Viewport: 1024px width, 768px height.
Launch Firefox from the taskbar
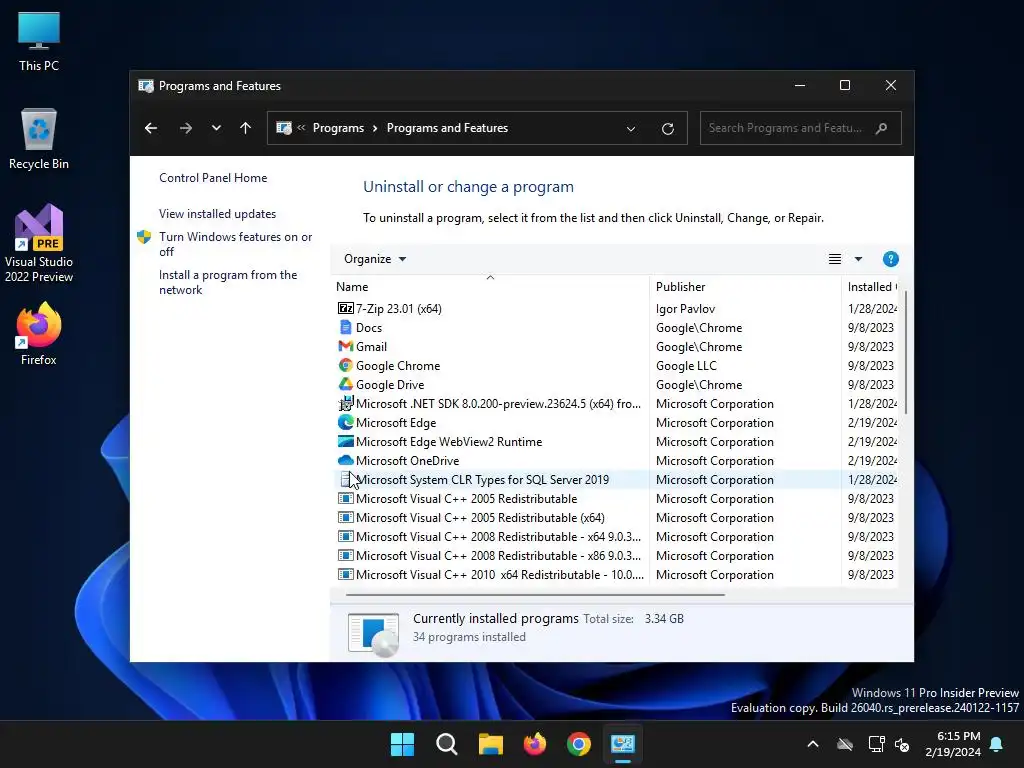(535, 744)
